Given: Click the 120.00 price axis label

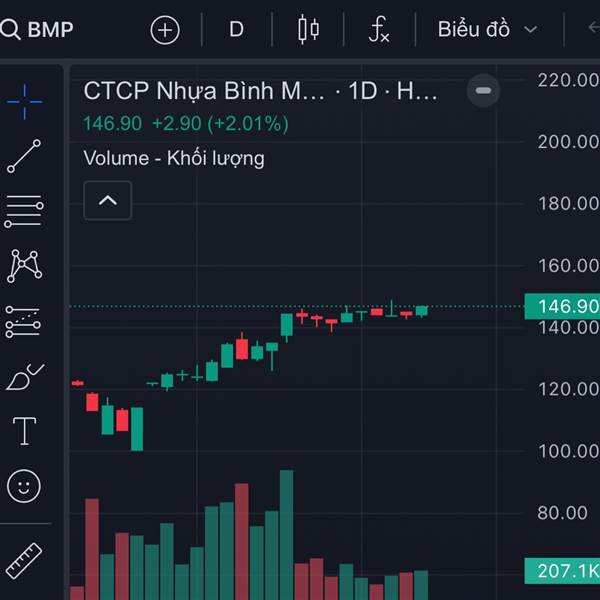Looking at the screenshot, I should (x=568, y=389).
